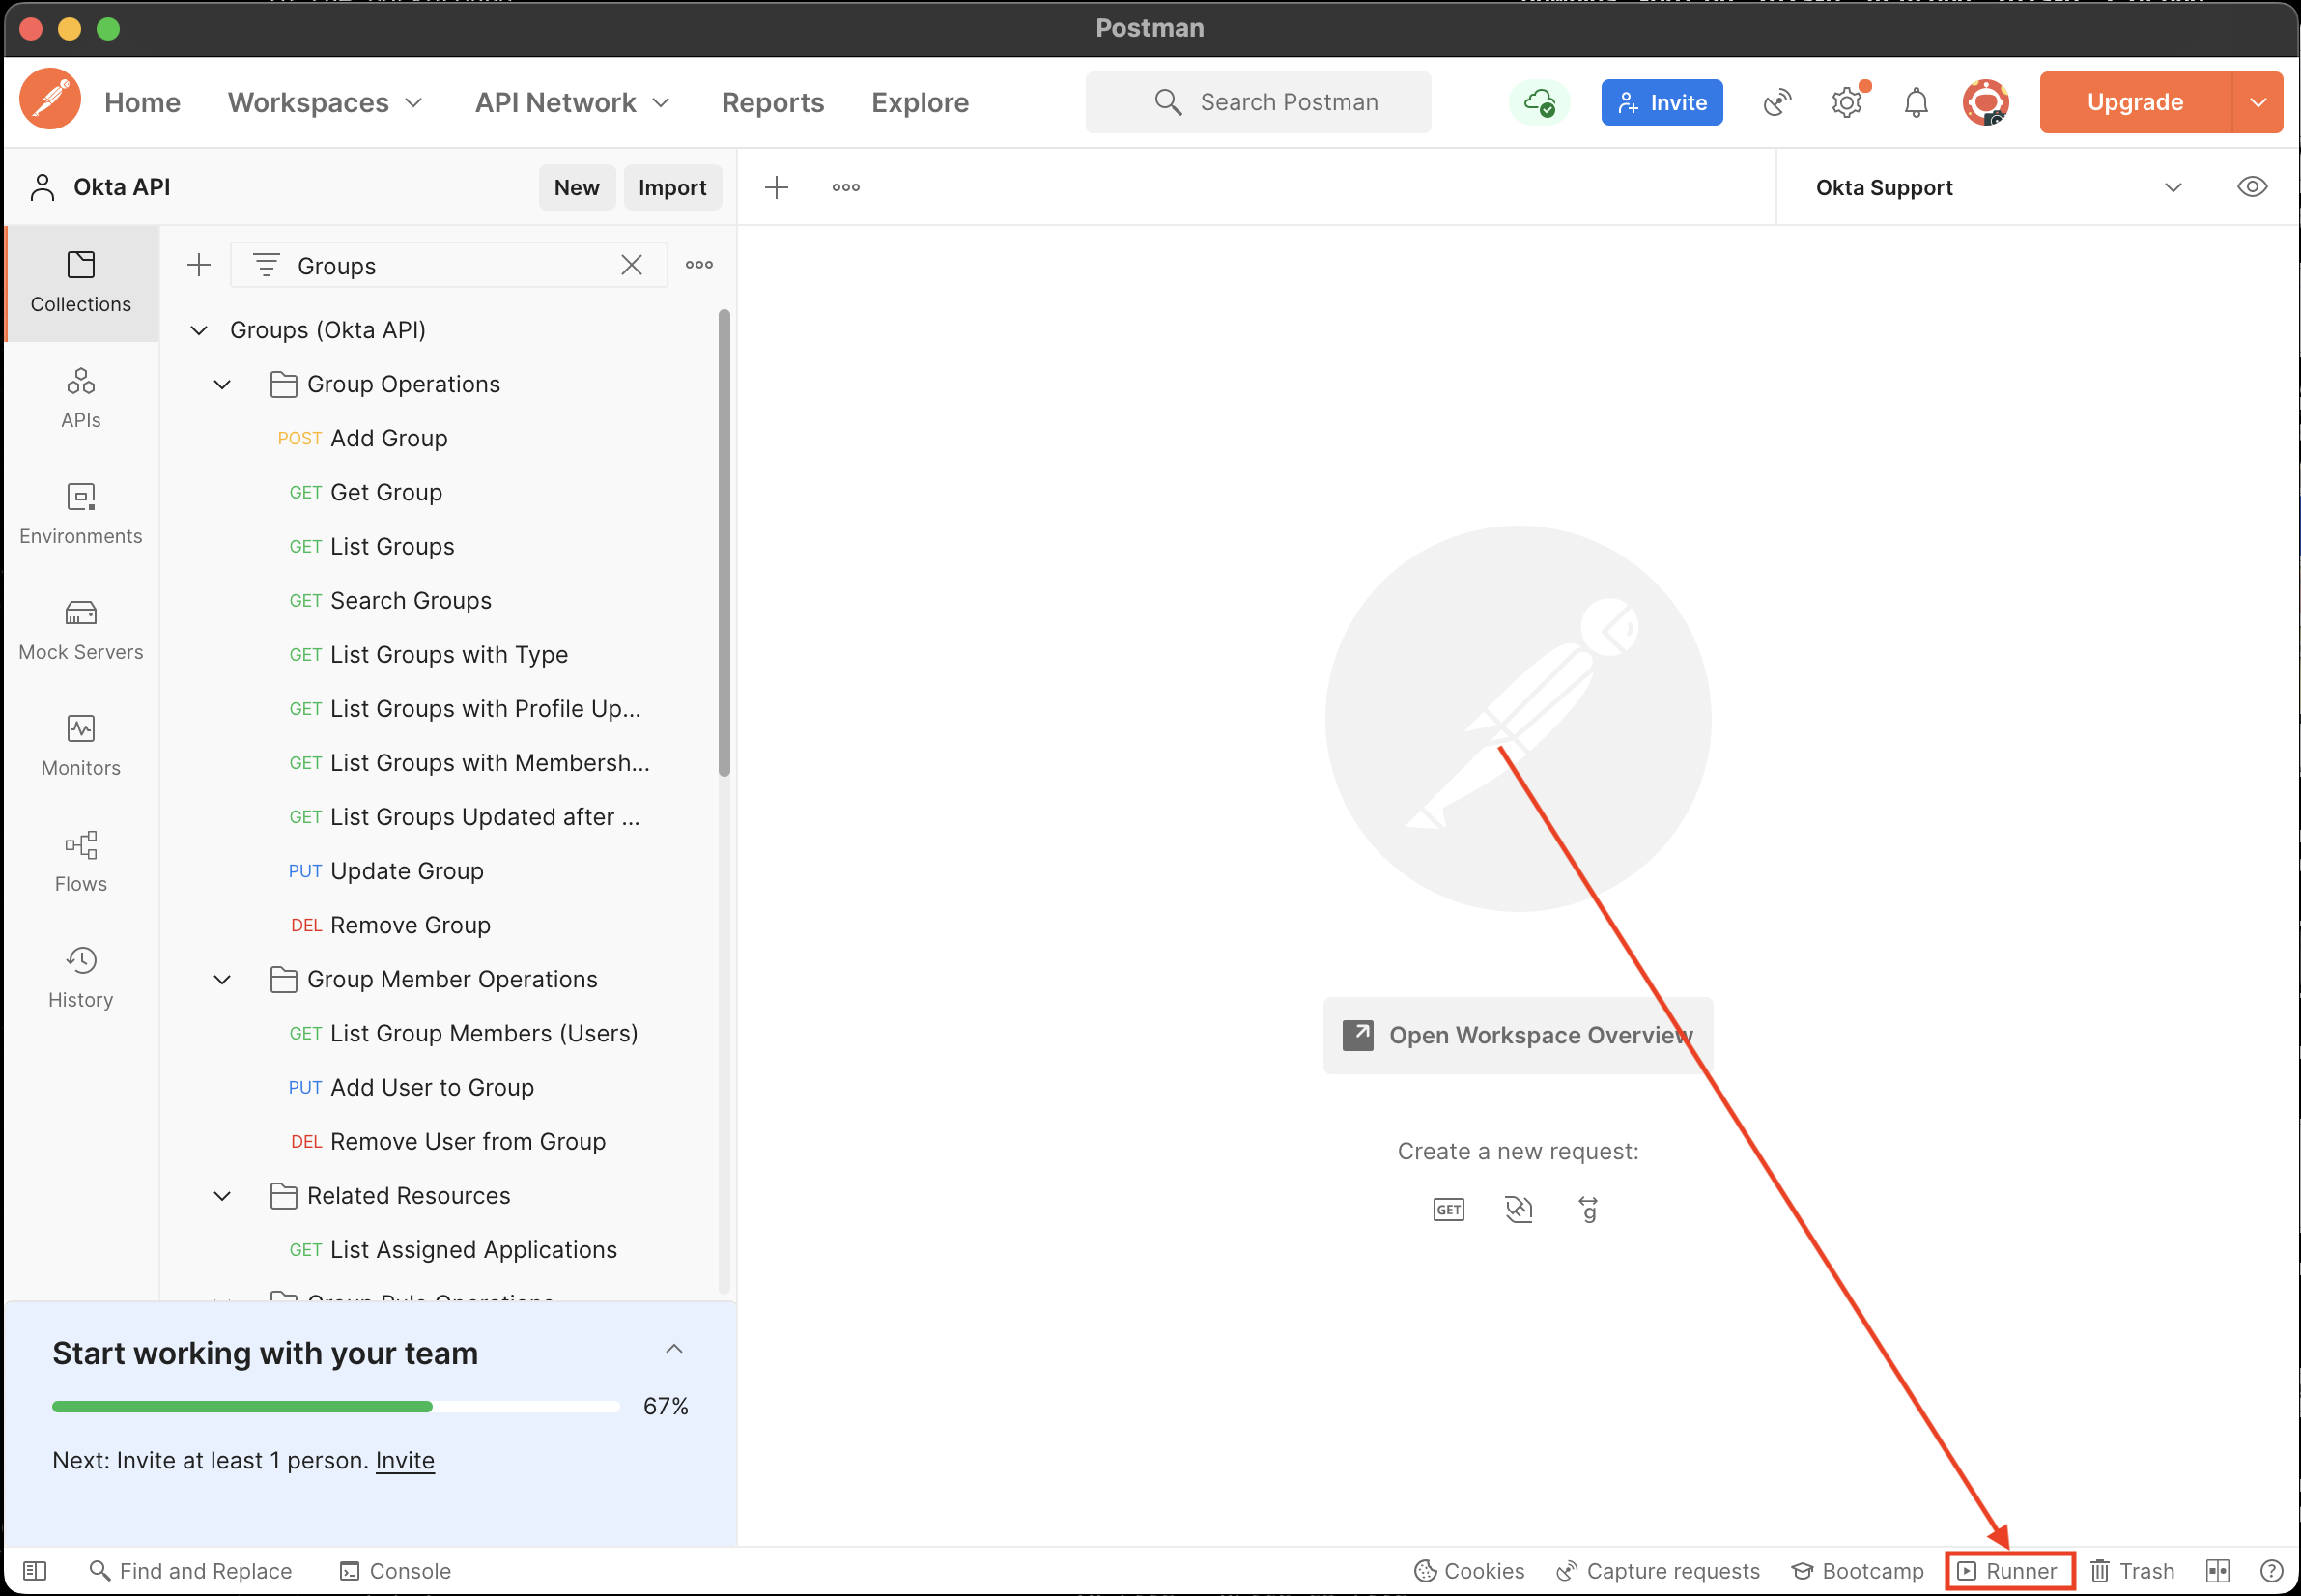Viewport: 2301px width, 1596px height.
Task: Open the Mock Servers panel
Action: [80, 630]
